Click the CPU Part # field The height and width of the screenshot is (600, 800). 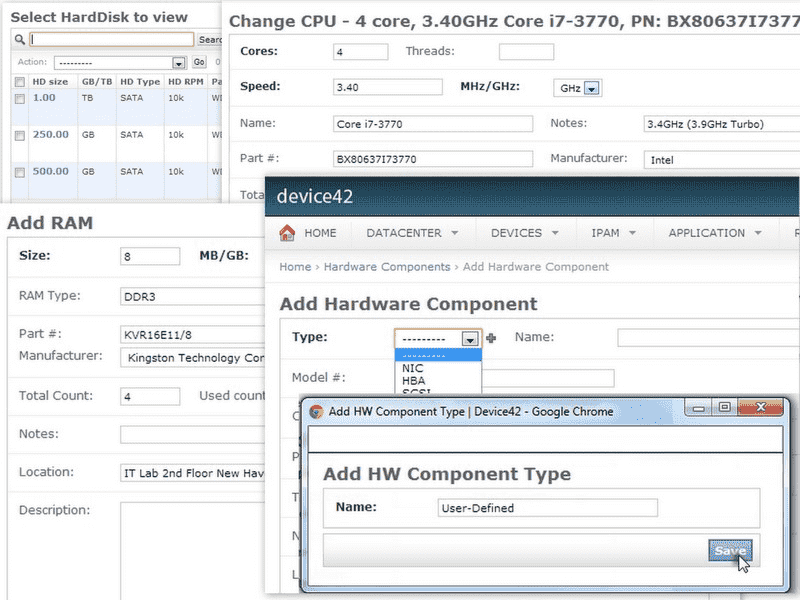coord(433,159)
